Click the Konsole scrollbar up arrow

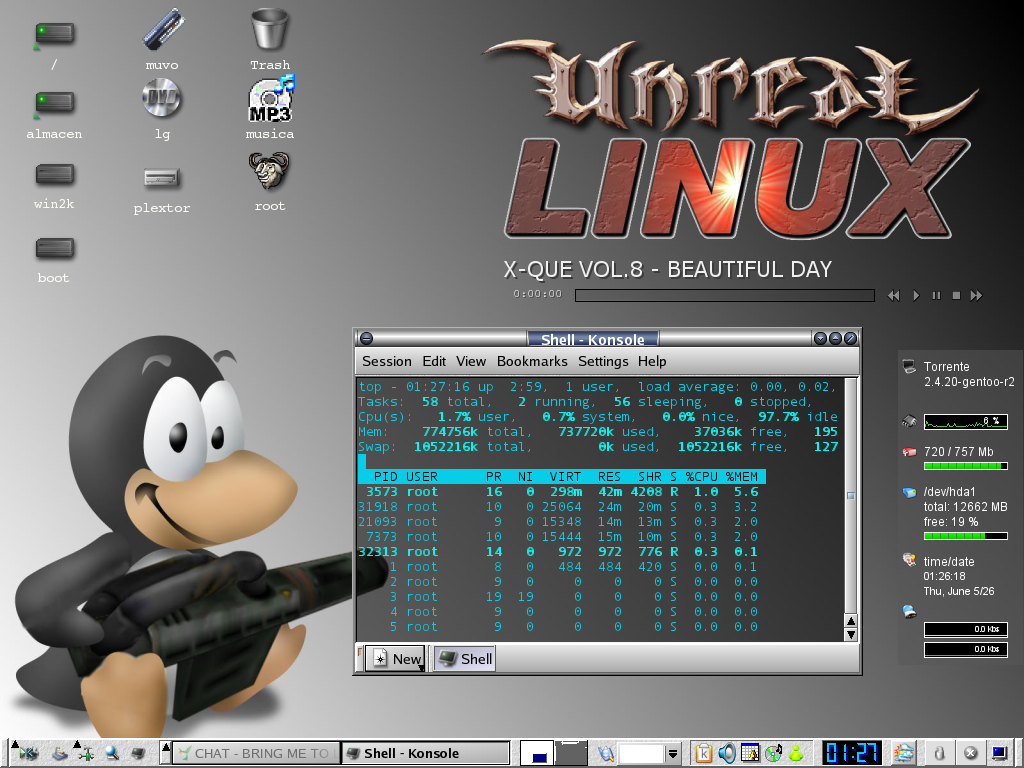[x=850, y=620]
